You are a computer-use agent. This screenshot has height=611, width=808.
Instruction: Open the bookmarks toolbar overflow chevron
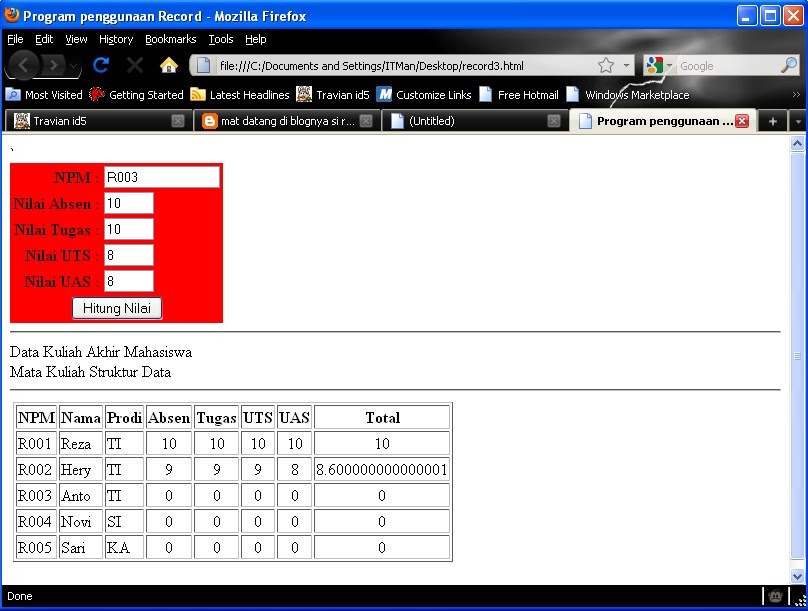(x=795, y=95)
